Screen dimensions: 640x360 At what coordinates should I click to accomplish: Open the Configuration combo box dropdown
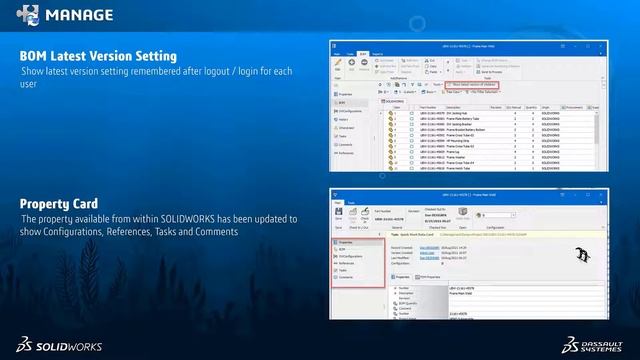[513, 215]
